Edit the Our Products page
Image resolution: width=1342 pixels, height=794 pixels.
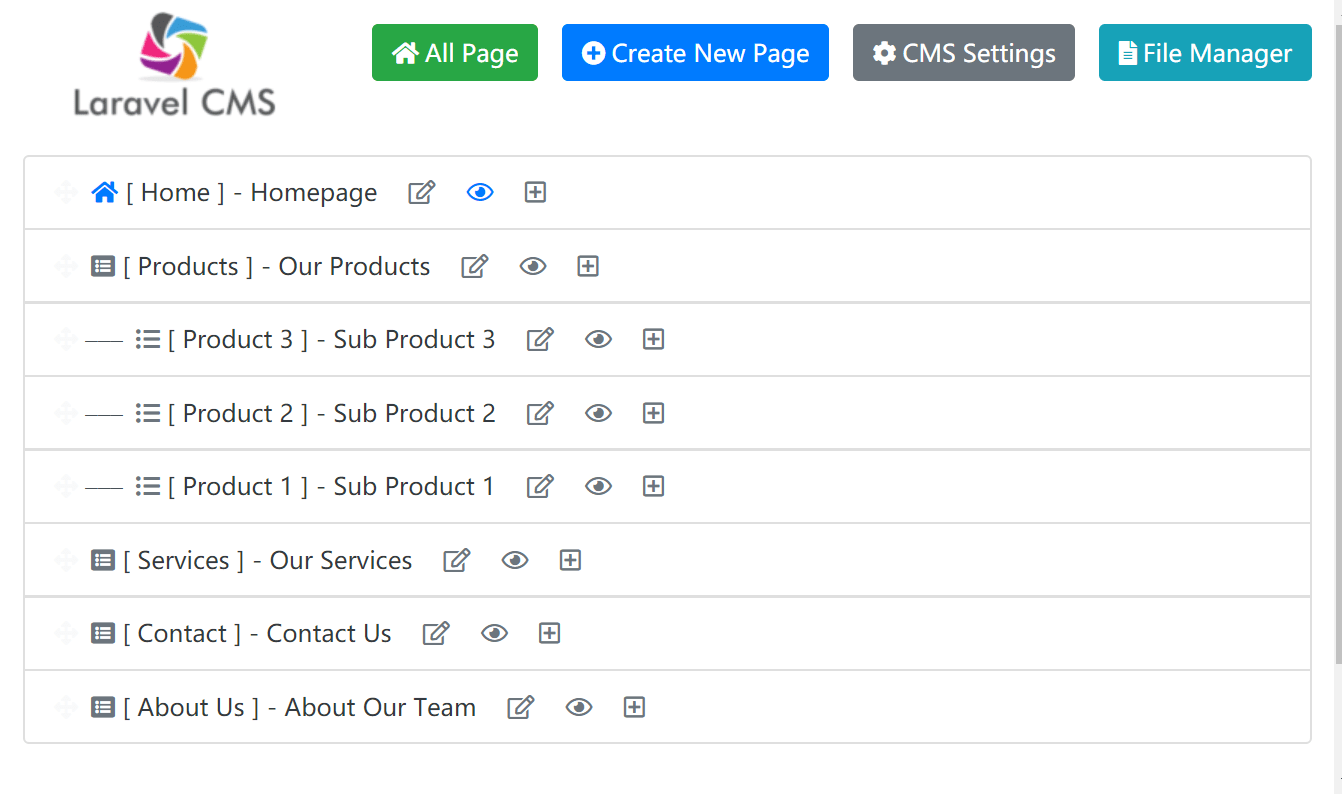coord(475,267)
